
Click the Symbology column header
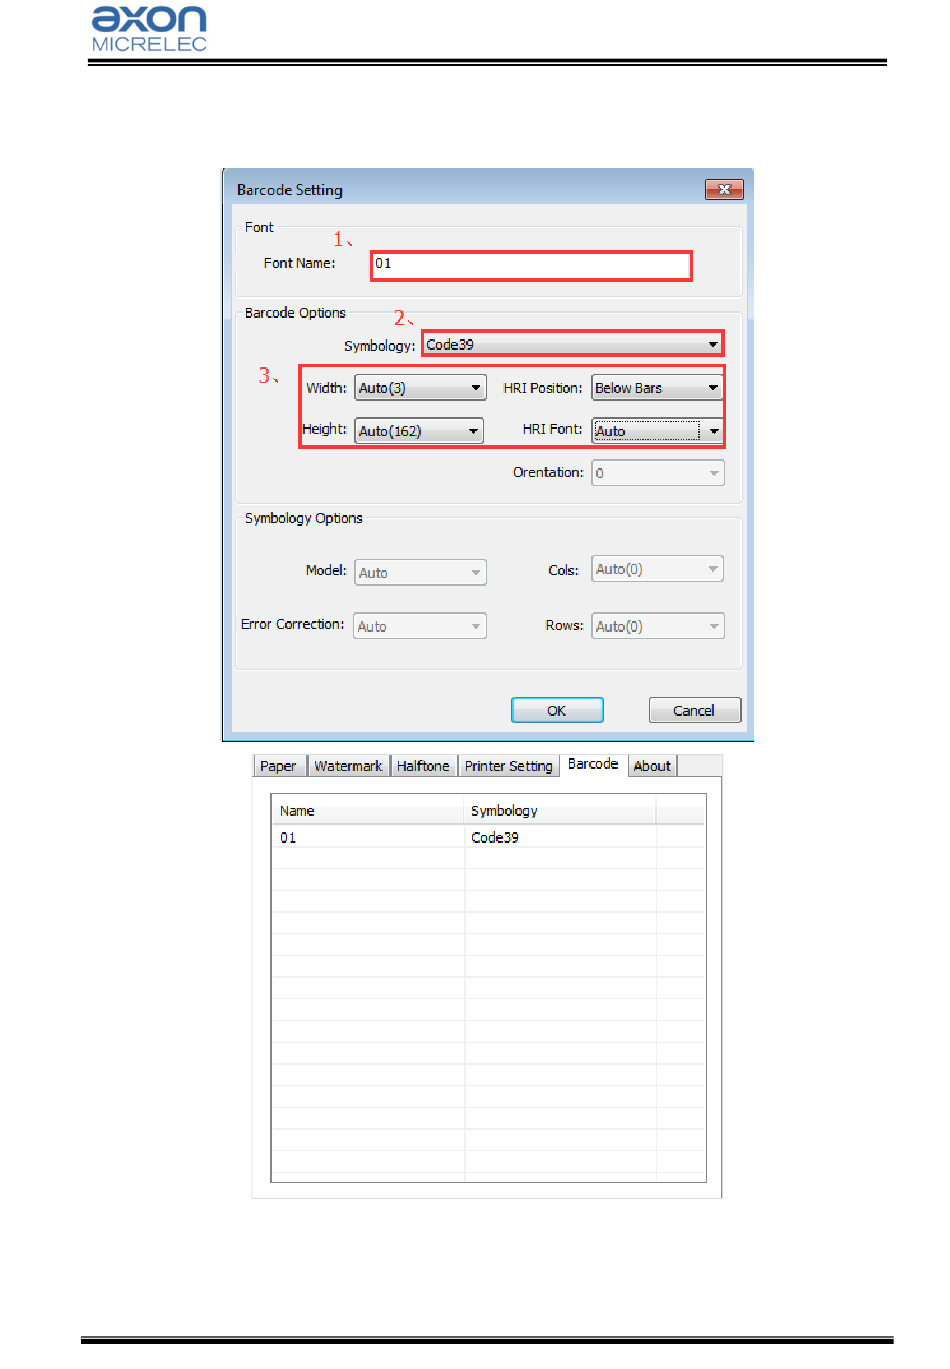pyautogui.click(x=560, y=811)
